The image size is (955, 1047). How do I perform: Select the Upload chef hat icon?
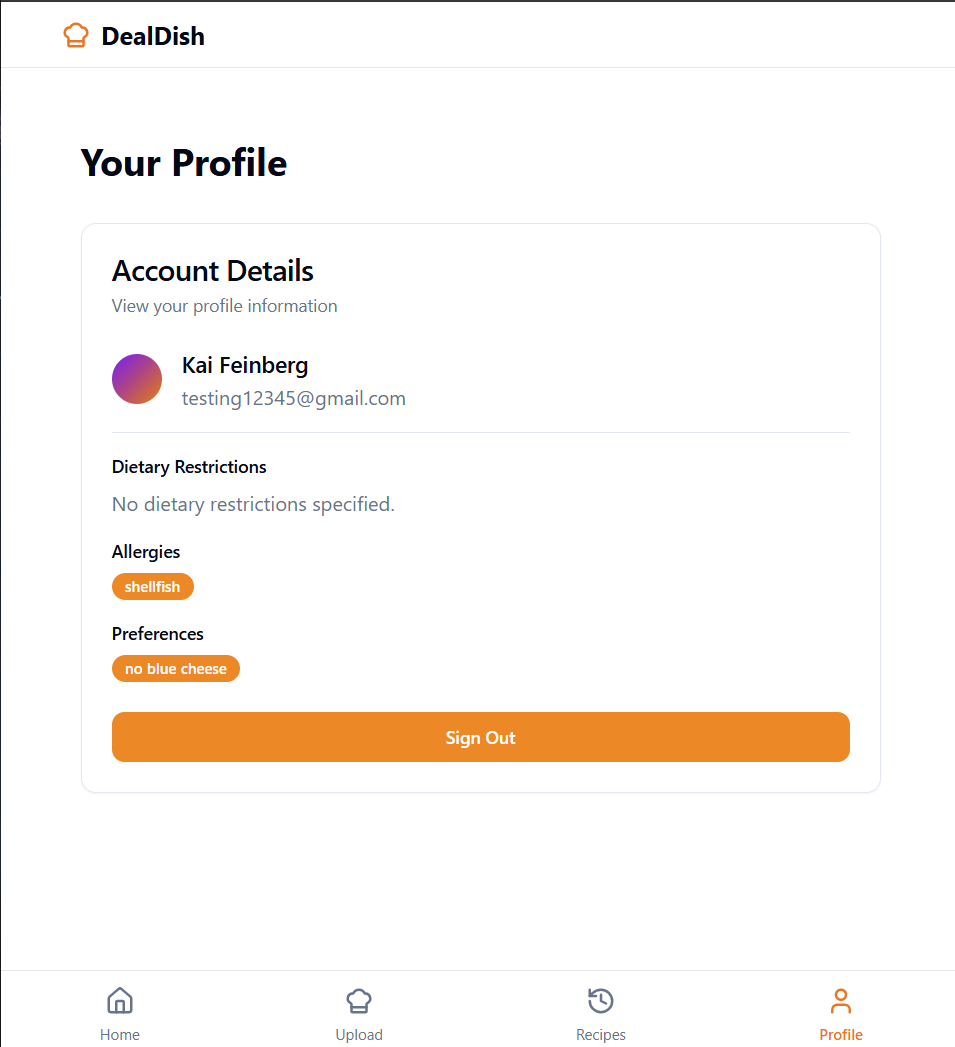pyautogui.click(x=359, y=1001)
